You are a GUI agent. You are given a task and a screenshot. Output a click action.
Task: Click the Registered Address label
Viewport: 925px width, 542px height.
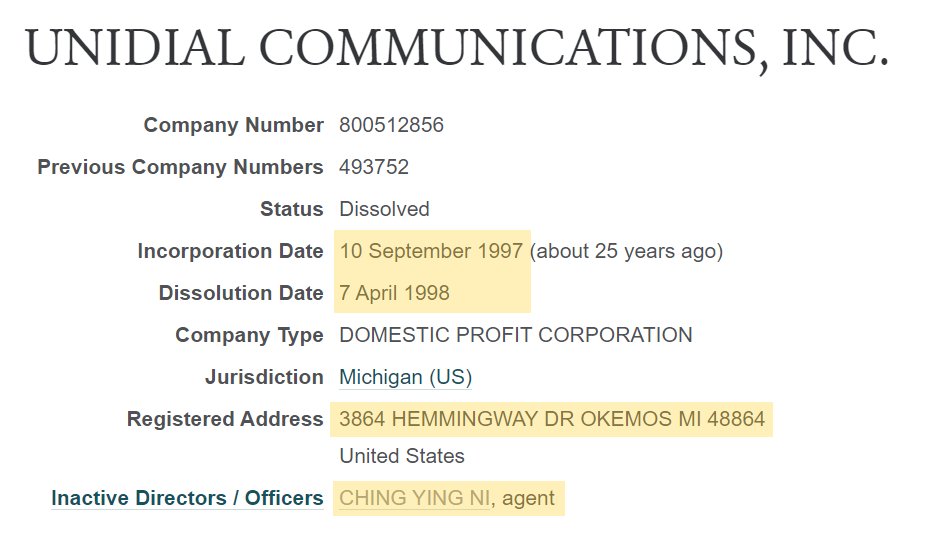tap(225, 420)
